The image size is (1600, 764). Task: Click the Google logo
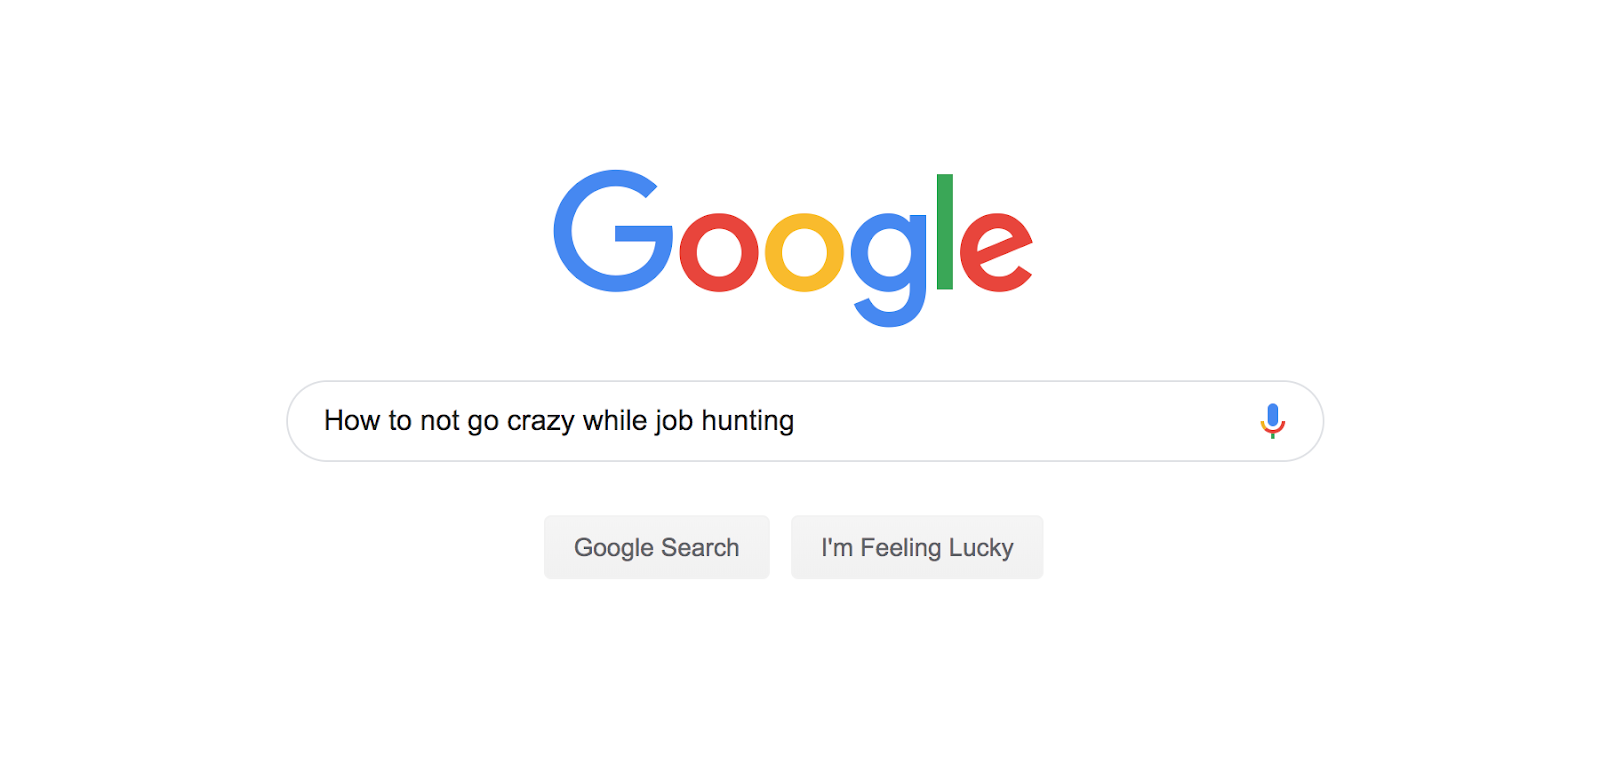[x=793, y=248]
